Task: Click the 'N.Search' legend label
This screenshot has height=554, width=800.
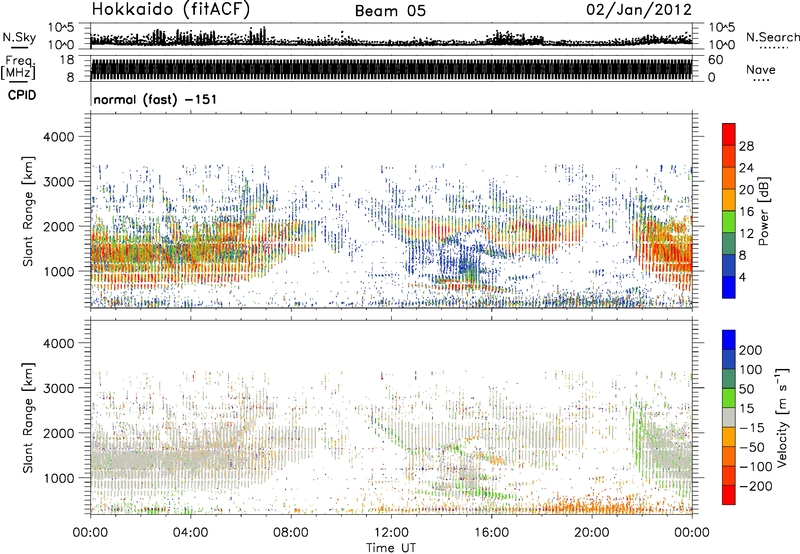Action: 772,37
